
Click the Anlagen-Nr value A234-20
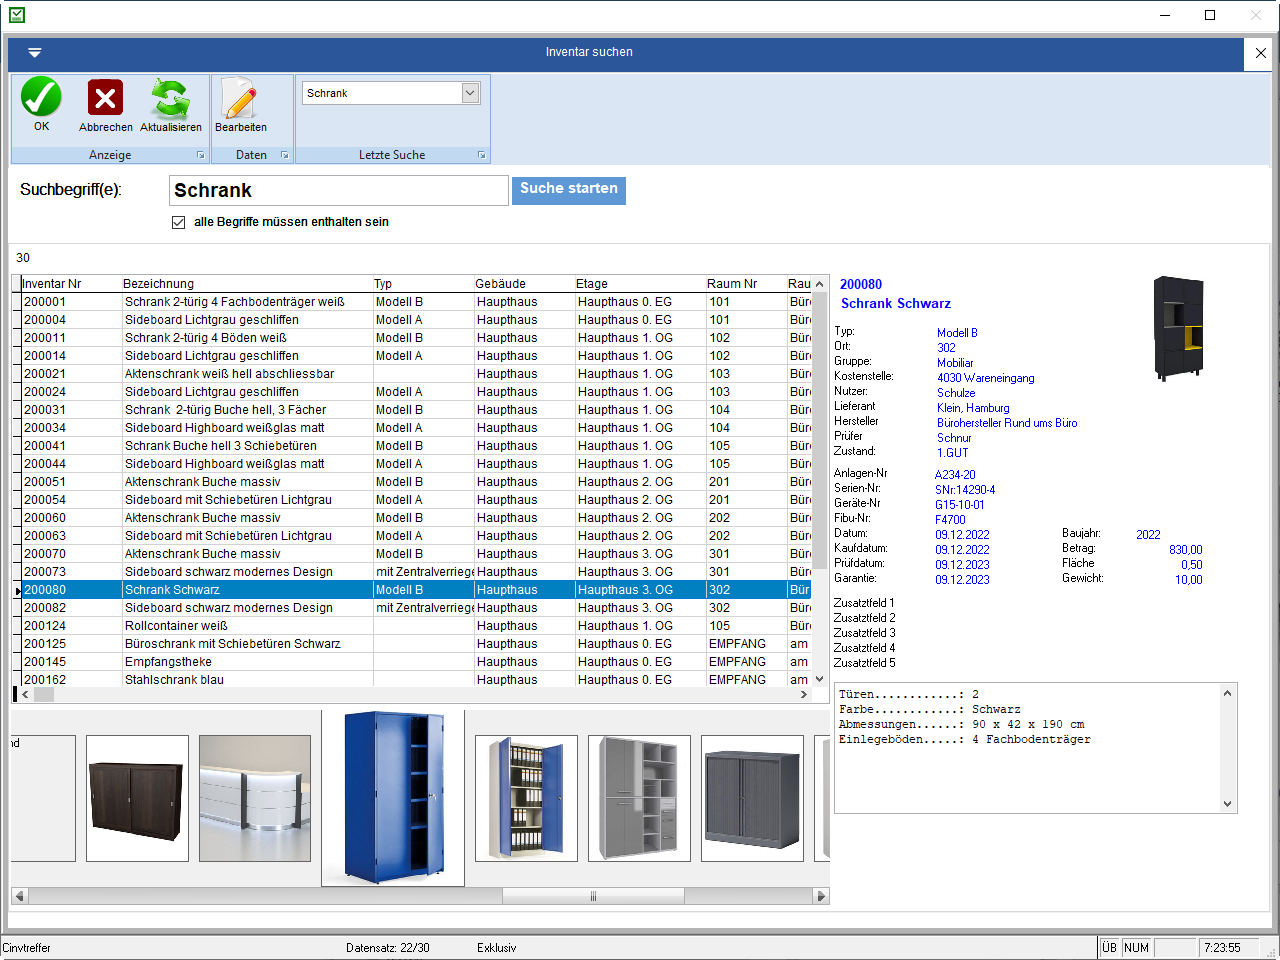coord(955,475)
